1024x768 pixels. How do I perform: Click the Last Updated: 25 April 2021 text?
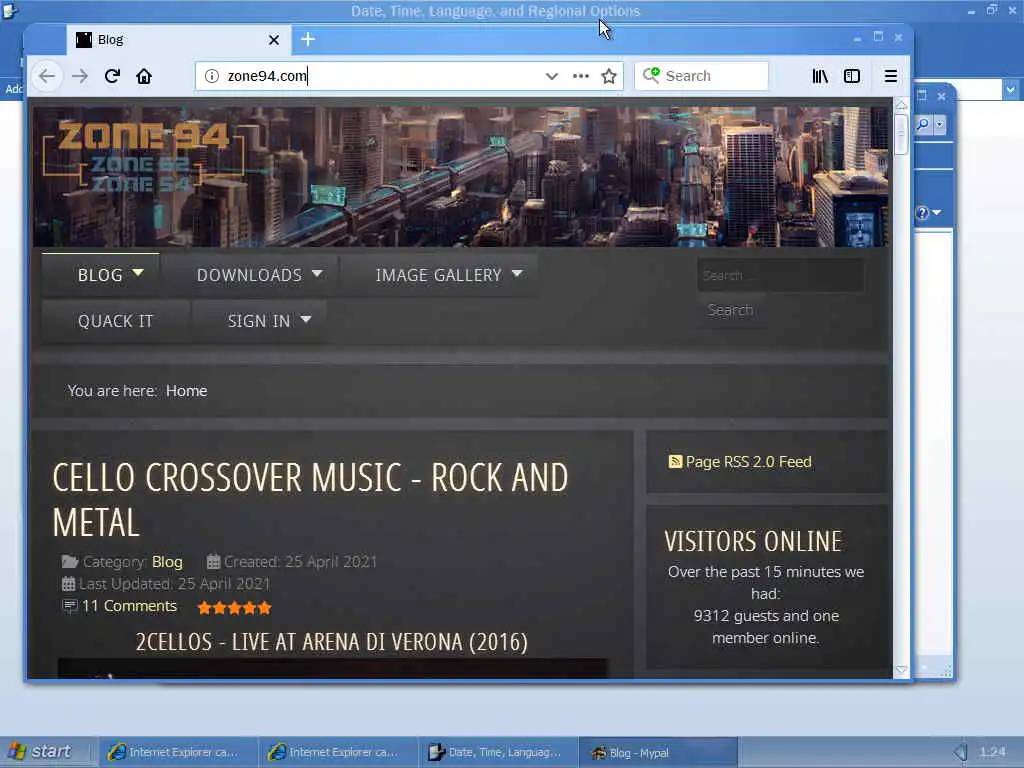point(174,584)
